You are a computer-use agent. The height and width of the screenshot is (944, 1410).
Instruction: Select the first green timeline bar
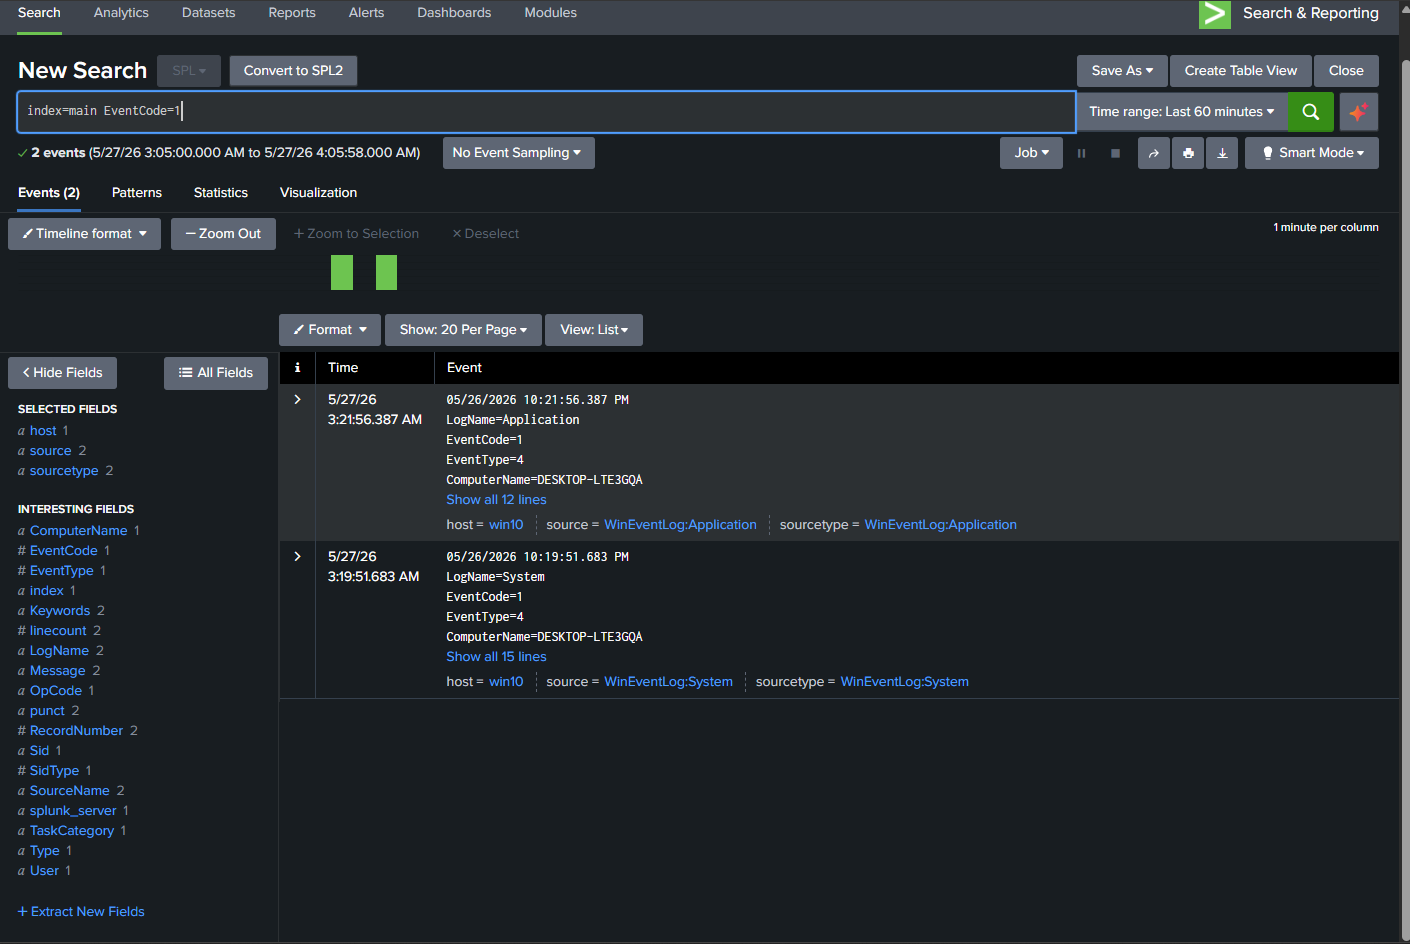click(x=342, y=272)
